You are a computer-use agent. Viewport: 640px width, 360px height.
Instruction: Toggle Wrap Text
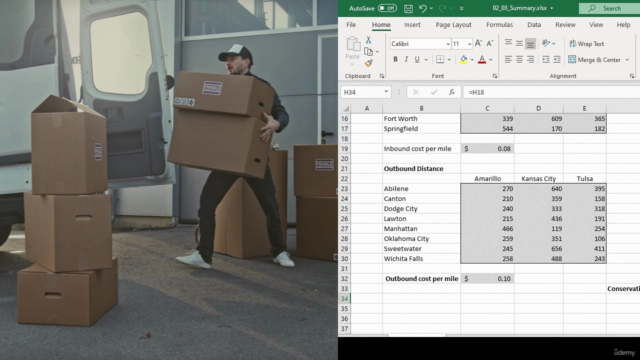pos(587,44)
